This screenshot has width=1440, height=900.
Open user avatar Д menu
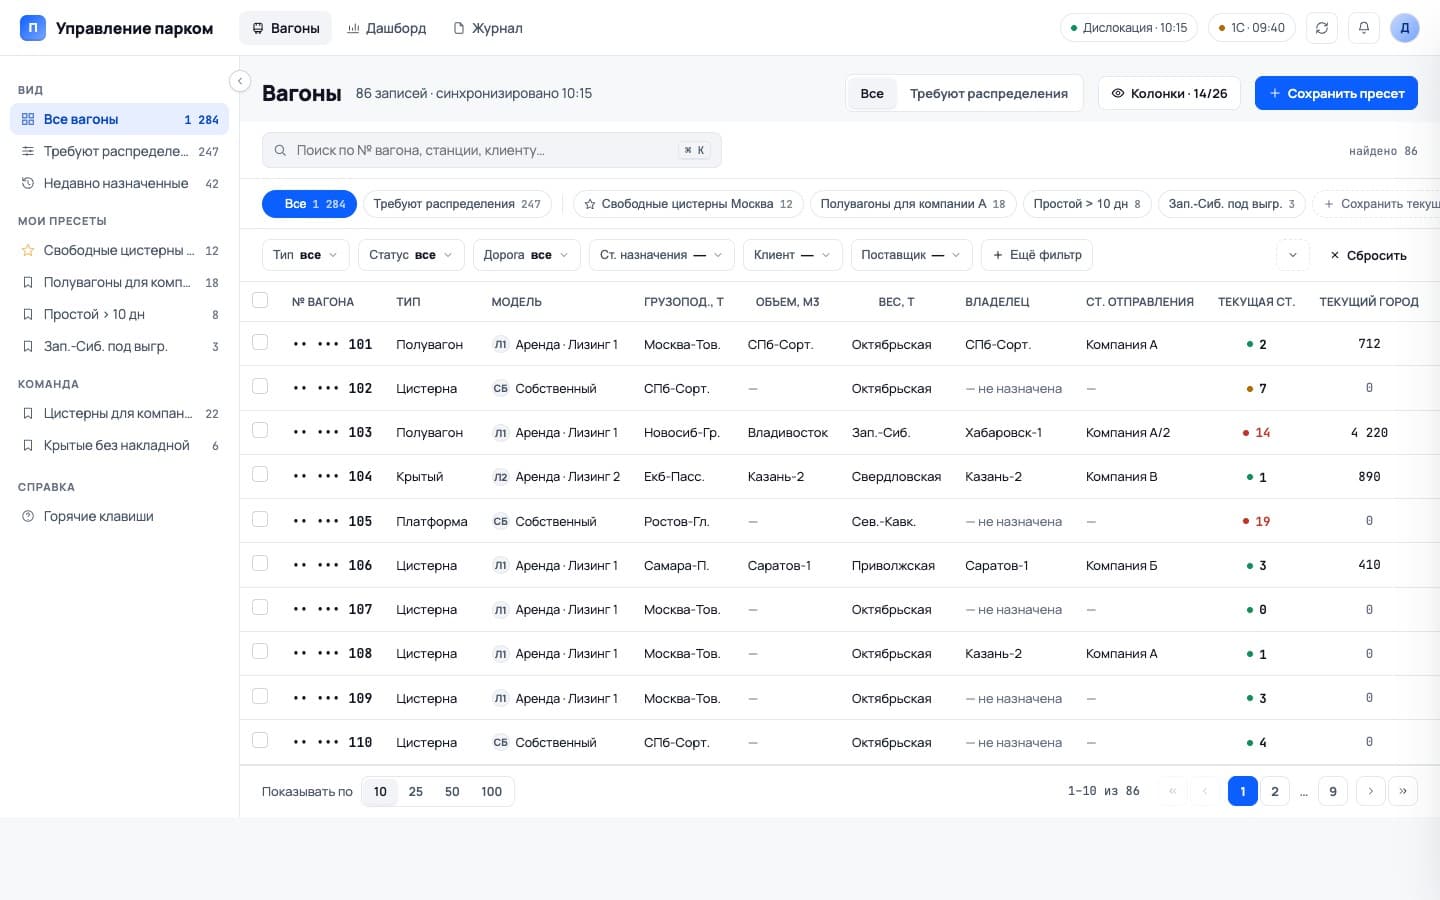click(x=1405, y=28)
